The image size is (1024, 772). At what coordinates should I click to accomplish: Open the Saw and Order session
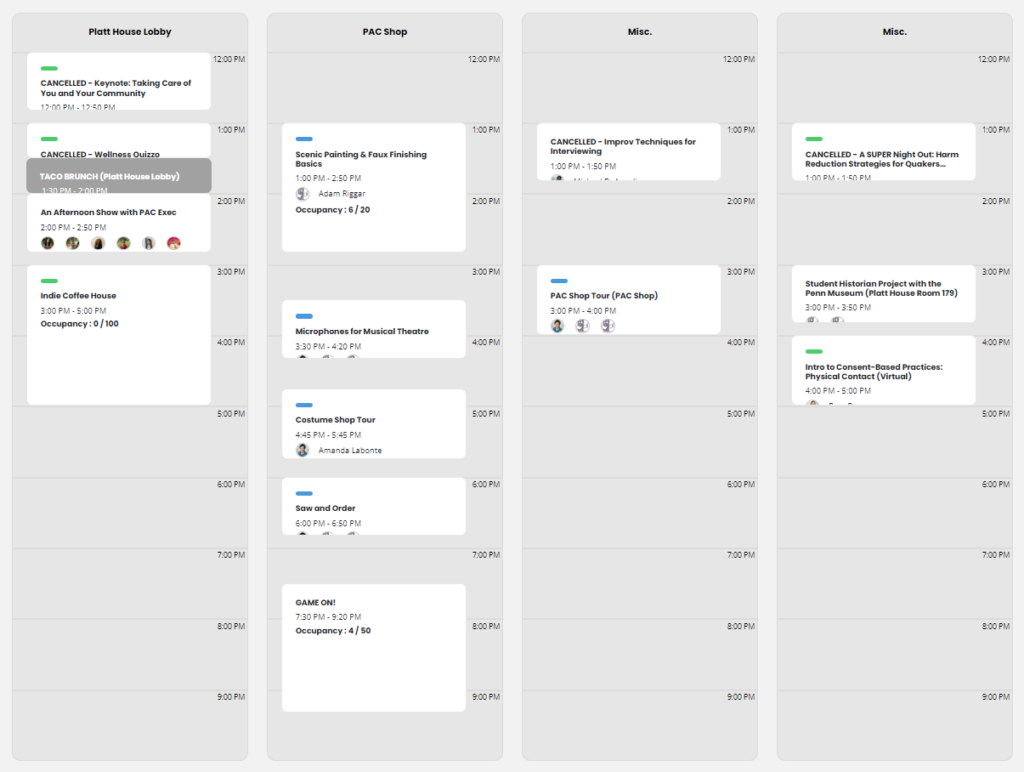374,507
